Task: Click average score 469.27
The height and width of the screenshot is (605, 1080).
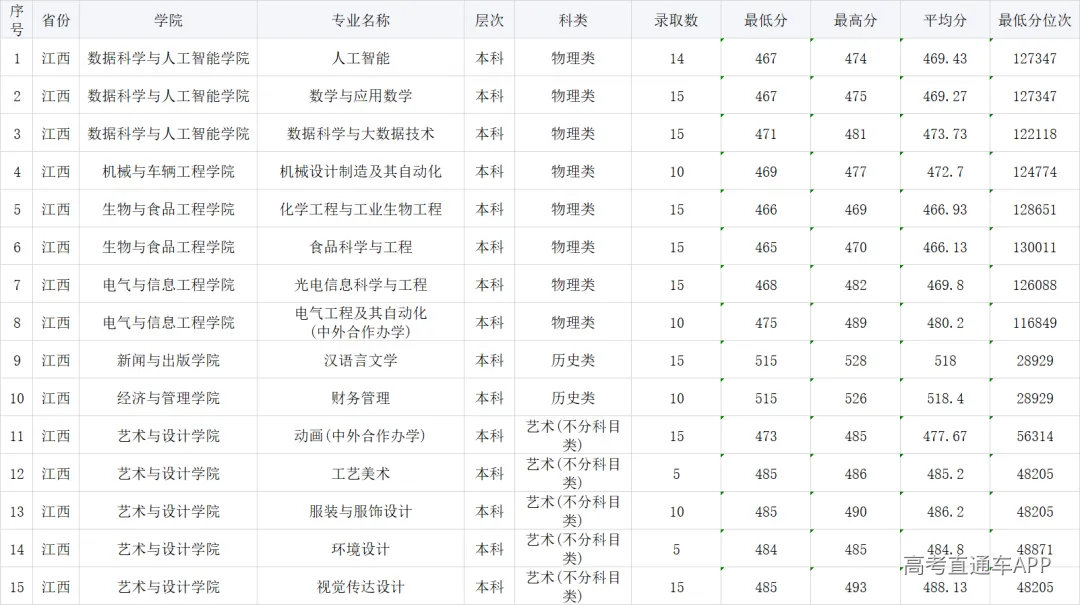Action: pos(945,96)
